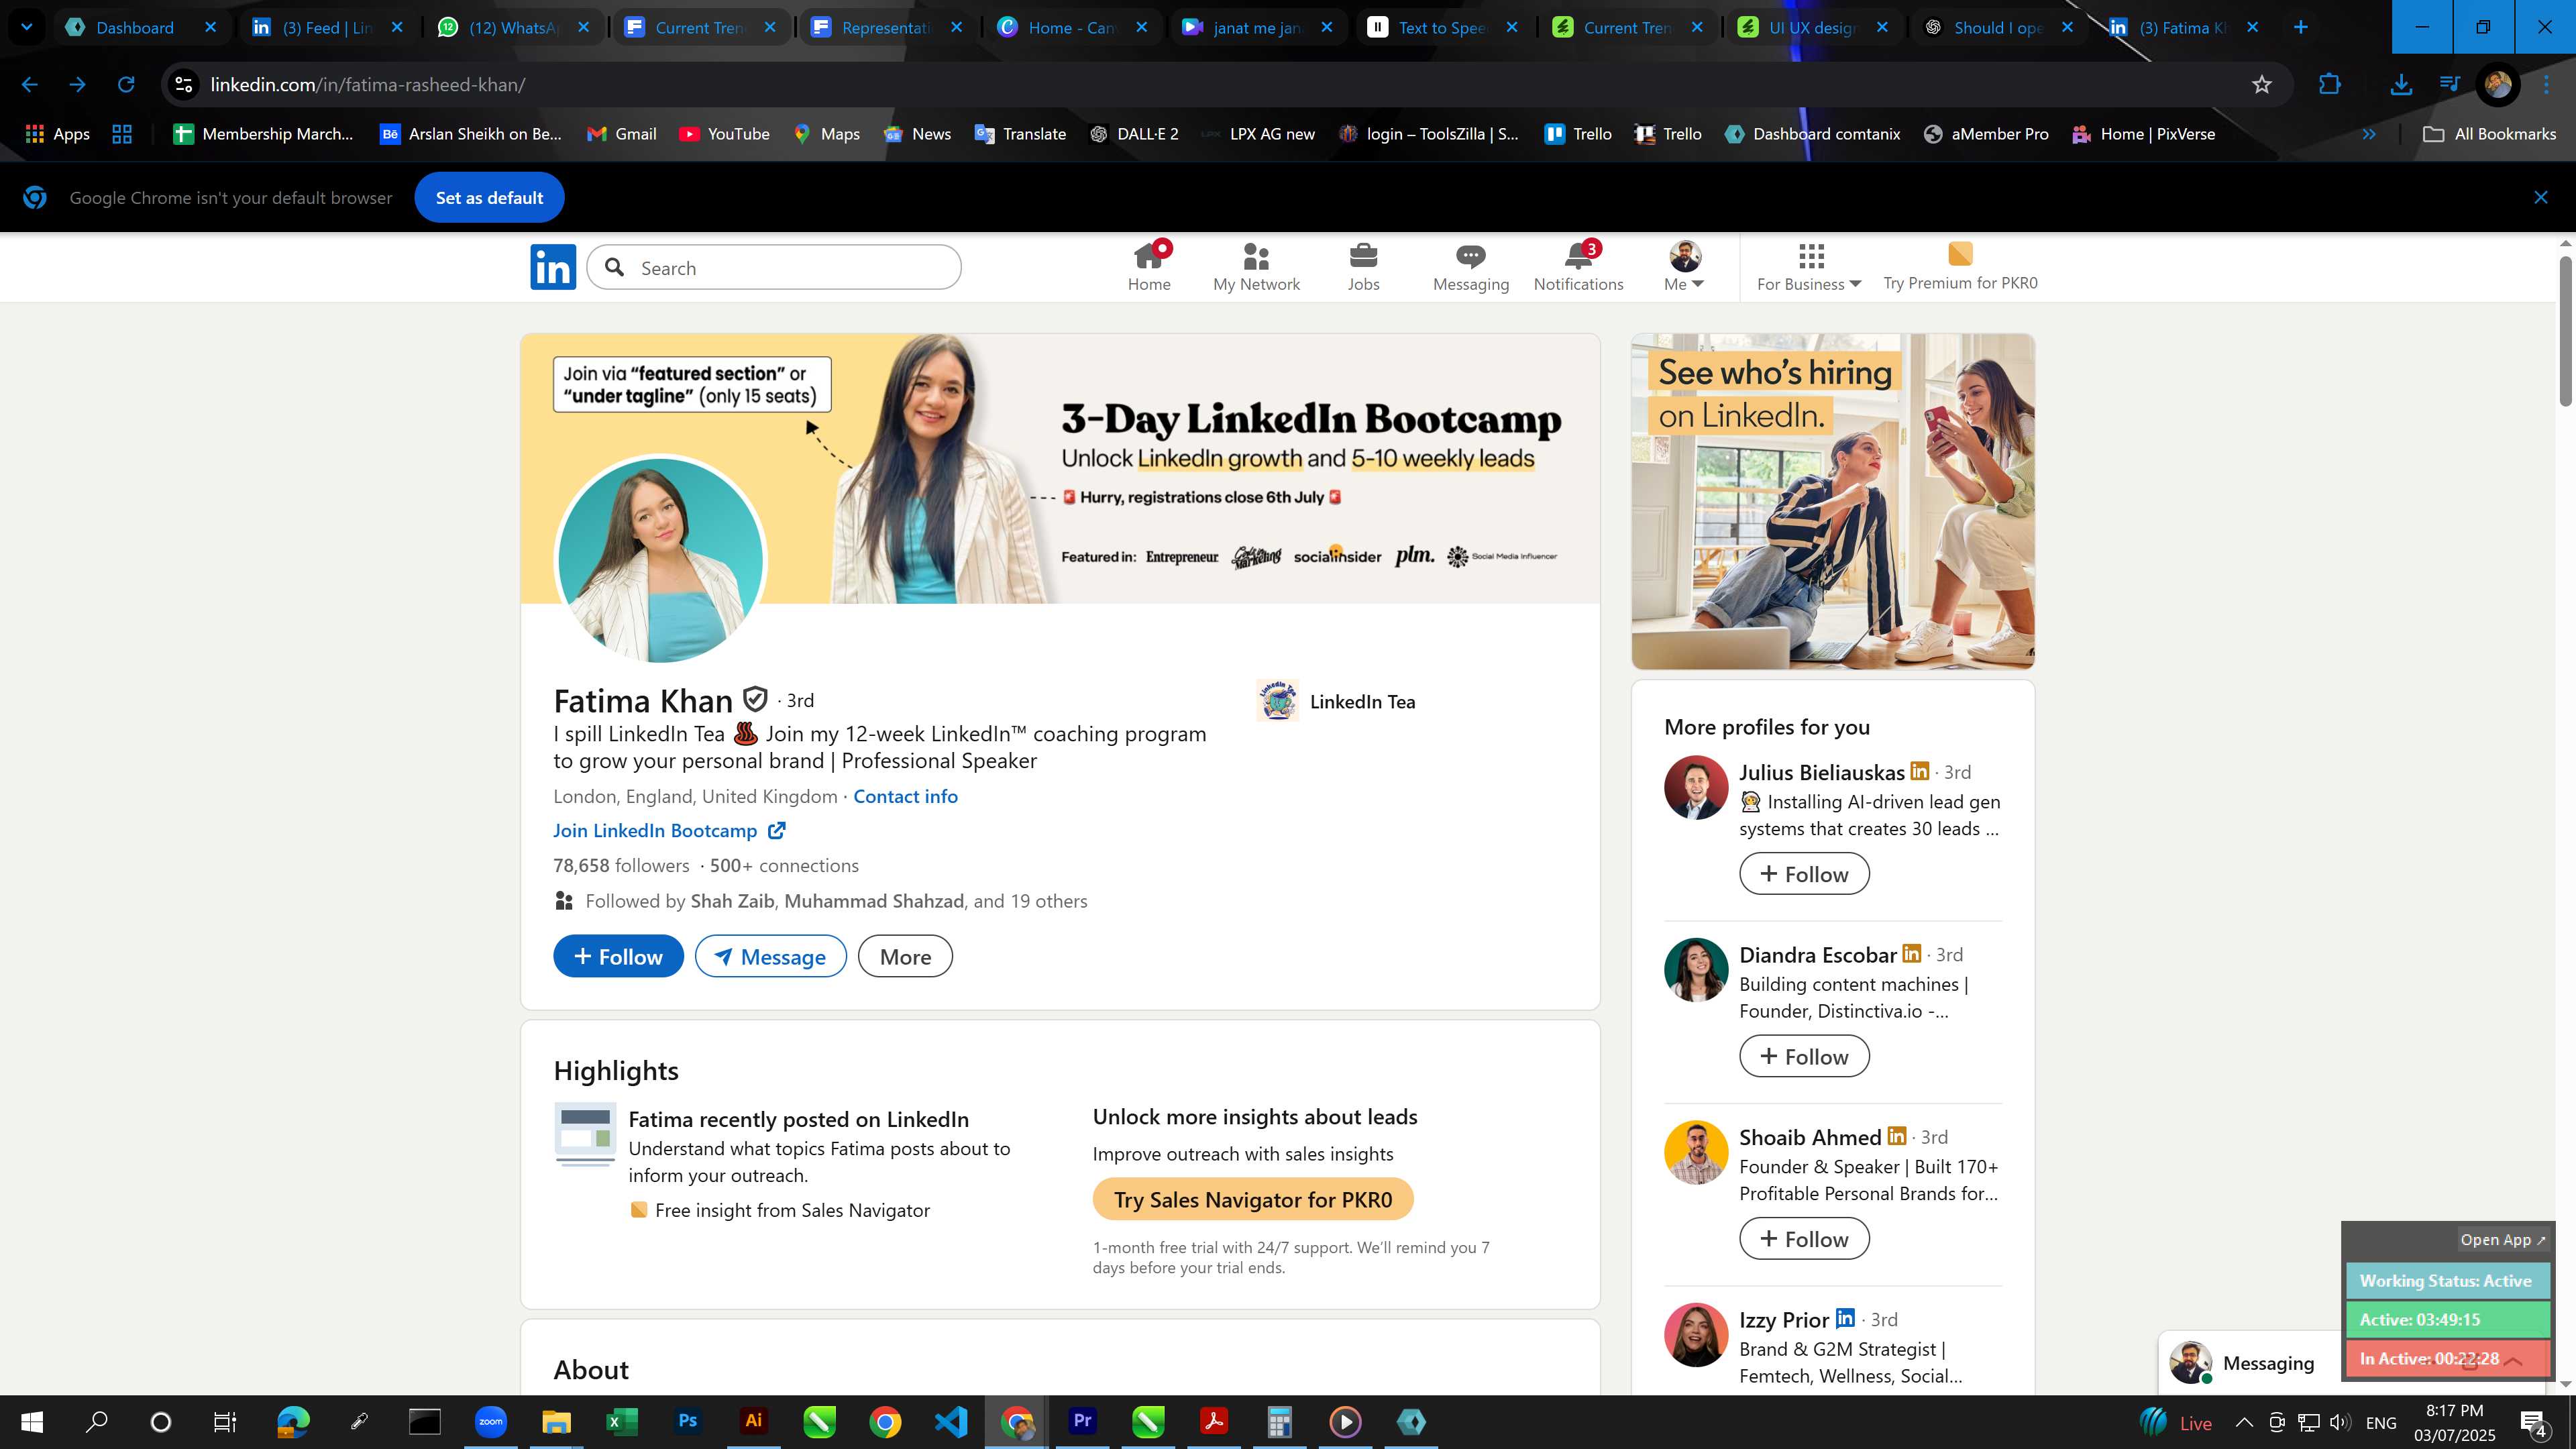Open Izzy Prior's profile
The image size is (2576, 1449).
coord(1783,1319)
